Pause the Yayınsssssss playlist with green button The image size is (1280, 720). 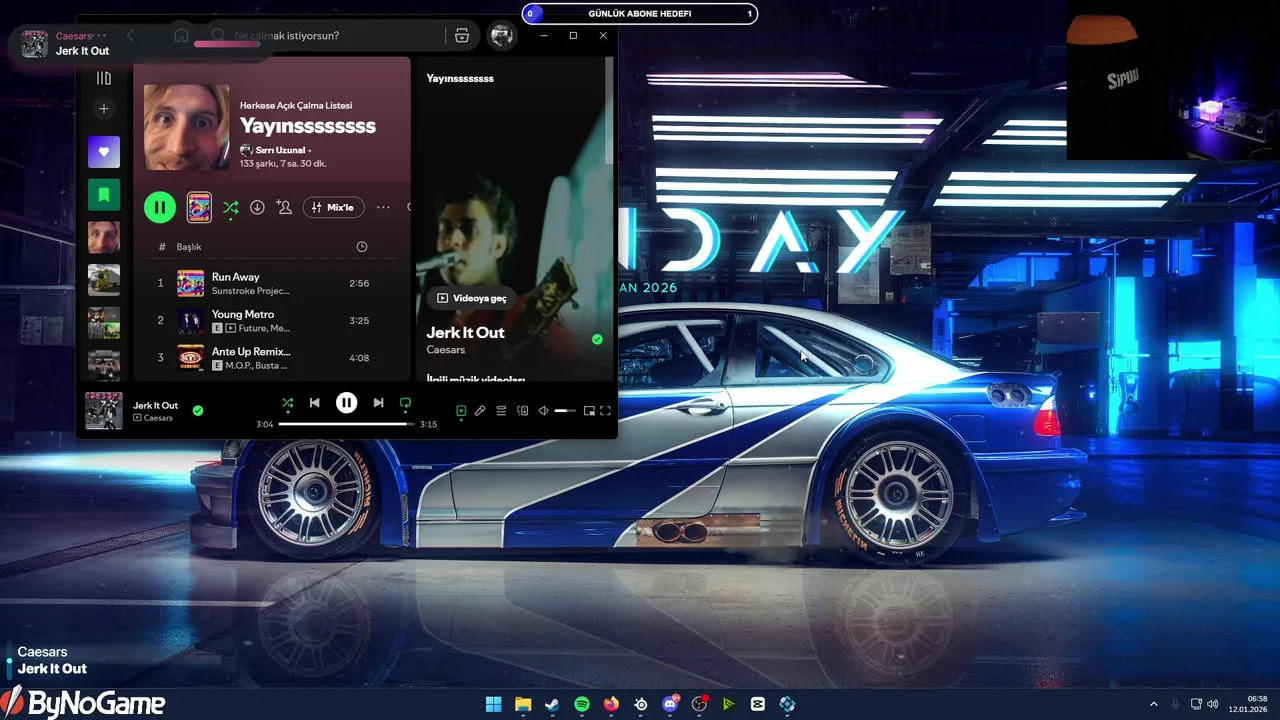click(160, 207)
